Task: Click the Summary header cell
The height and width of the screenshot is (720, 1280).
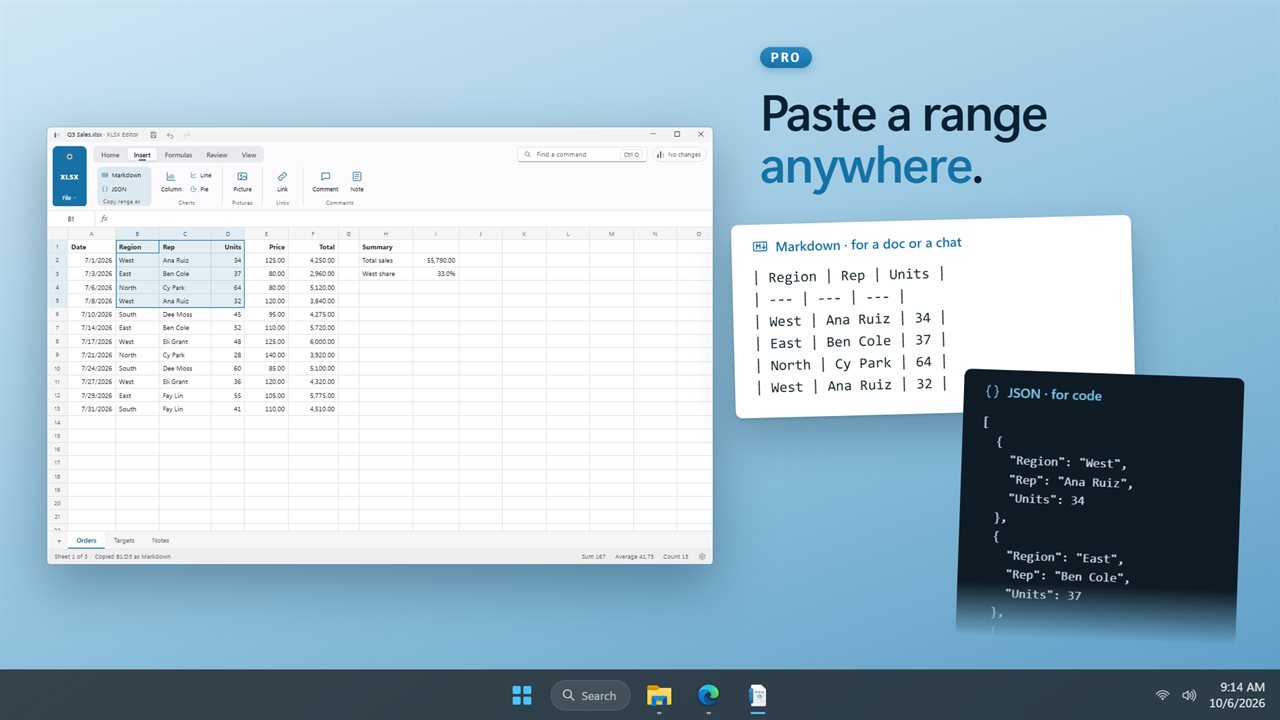Action: point(386,247)
